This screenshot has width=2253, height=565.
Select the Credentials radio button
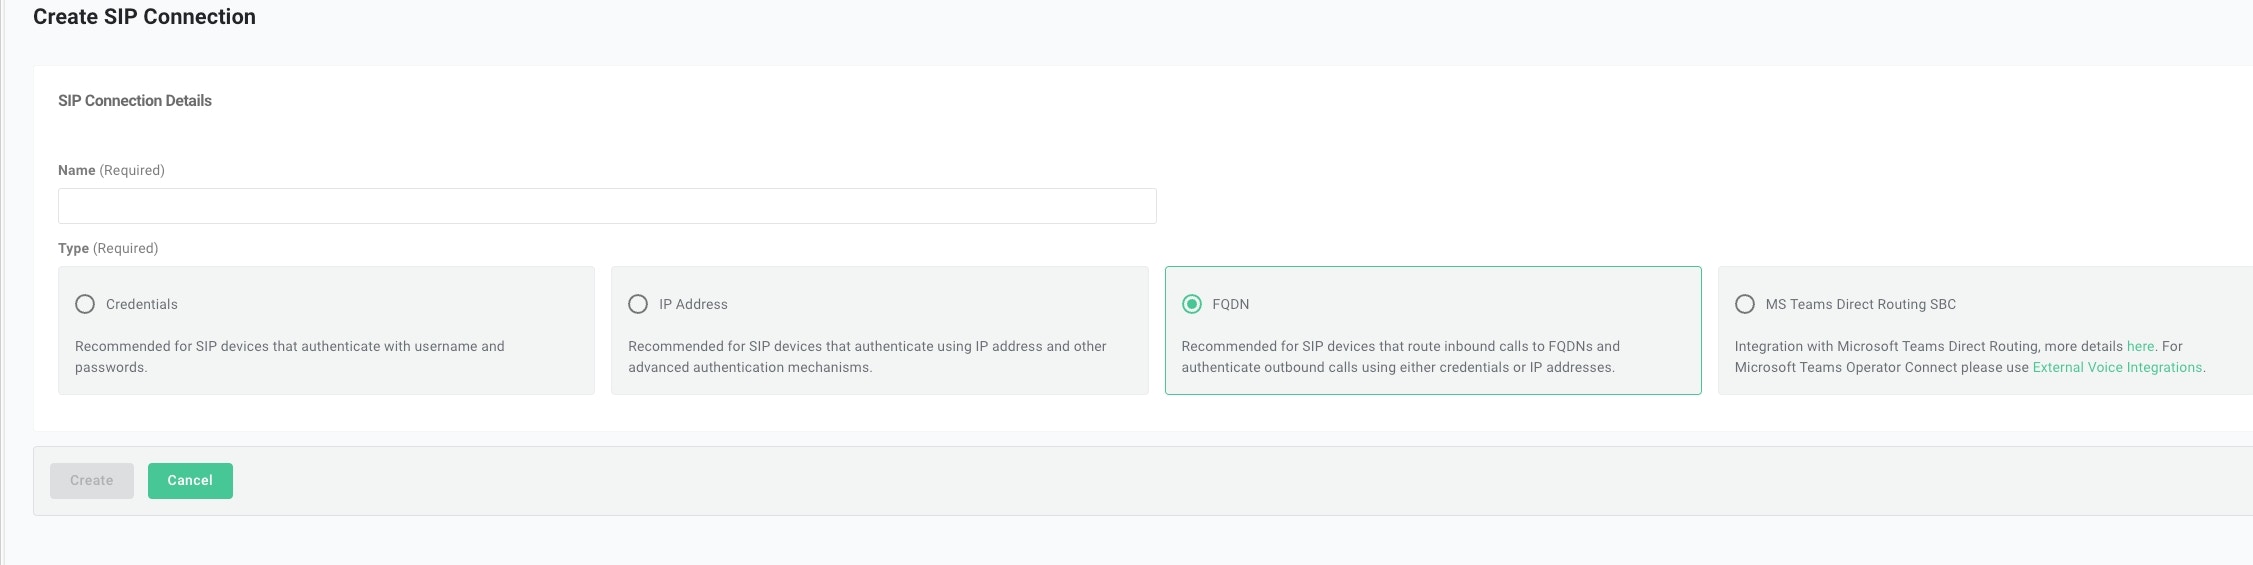coord(85,304)
